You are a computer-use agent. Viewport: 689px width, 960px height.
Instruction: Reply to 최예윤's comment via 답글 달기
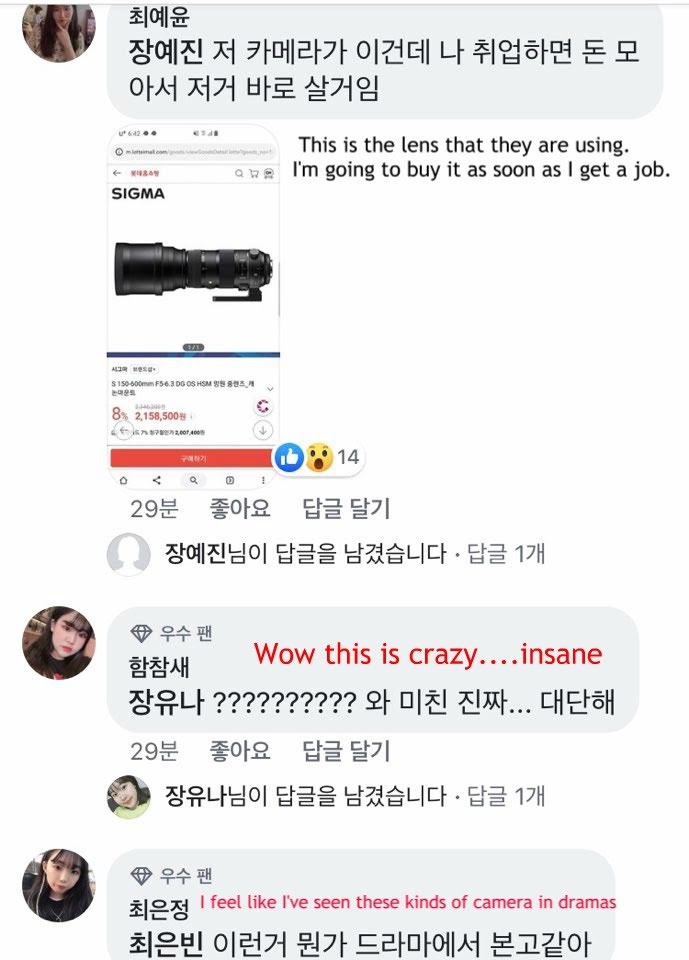346,508
